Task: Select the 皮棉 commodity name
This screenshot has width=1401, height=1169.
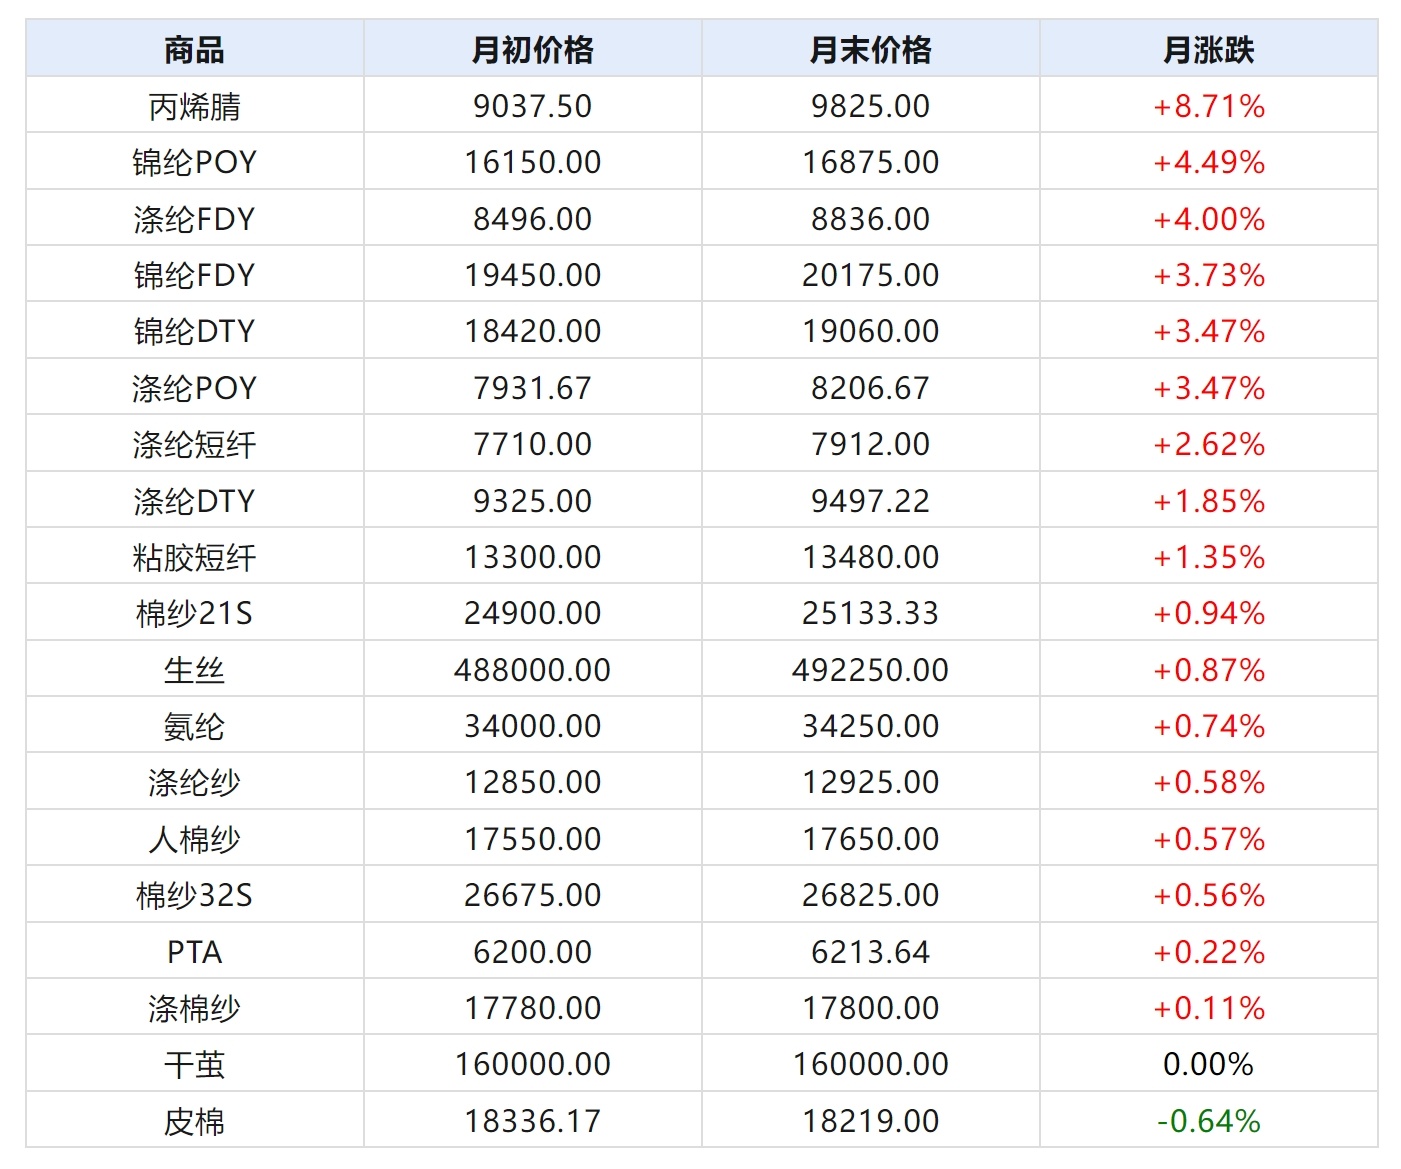Action: [x=194, y=1121]
